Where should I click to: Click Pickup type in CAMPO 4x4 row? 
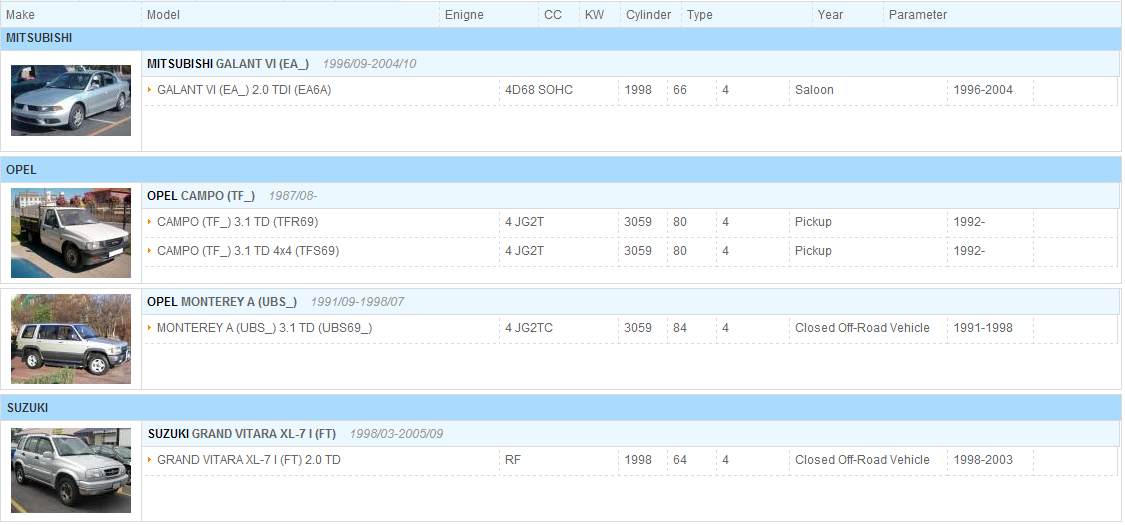(814, 250)
